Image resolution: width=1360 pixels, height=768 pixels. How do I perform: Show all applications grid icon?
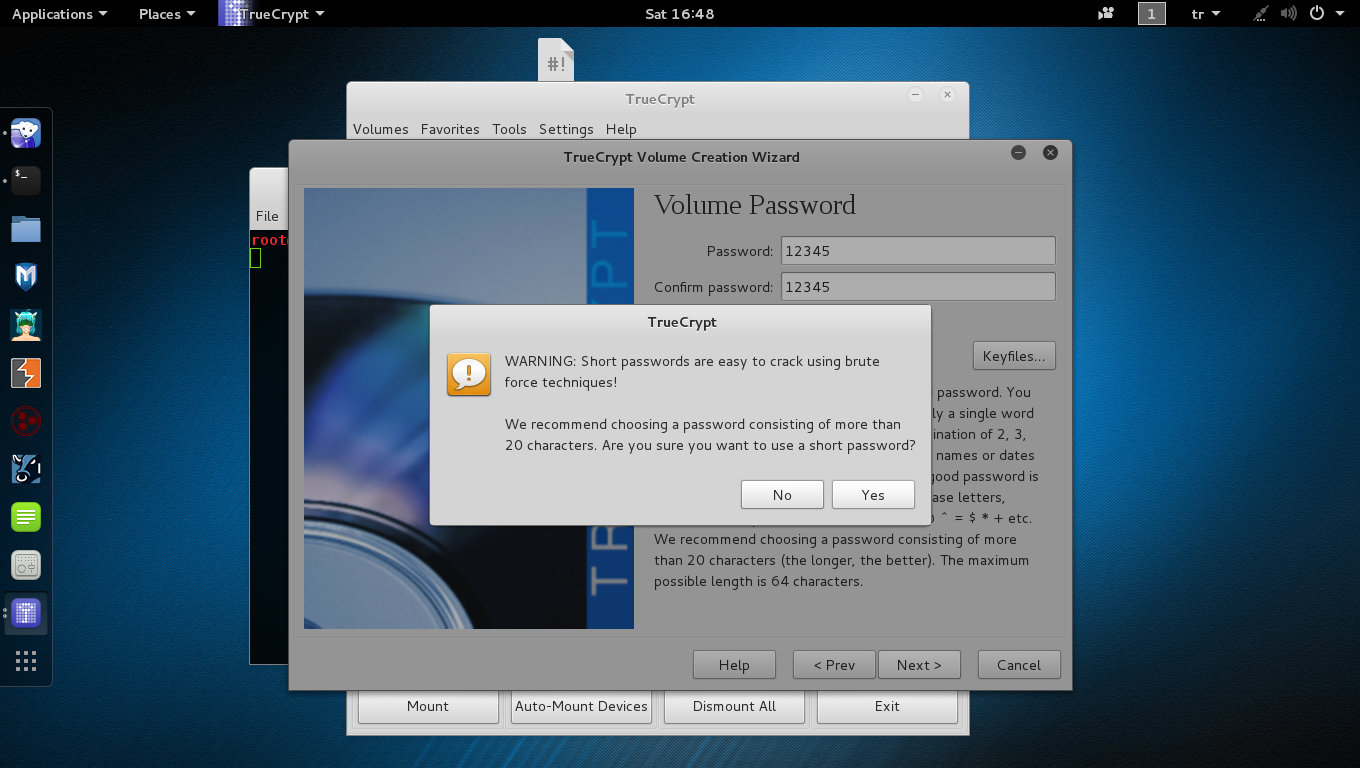(x=26, y=661)
